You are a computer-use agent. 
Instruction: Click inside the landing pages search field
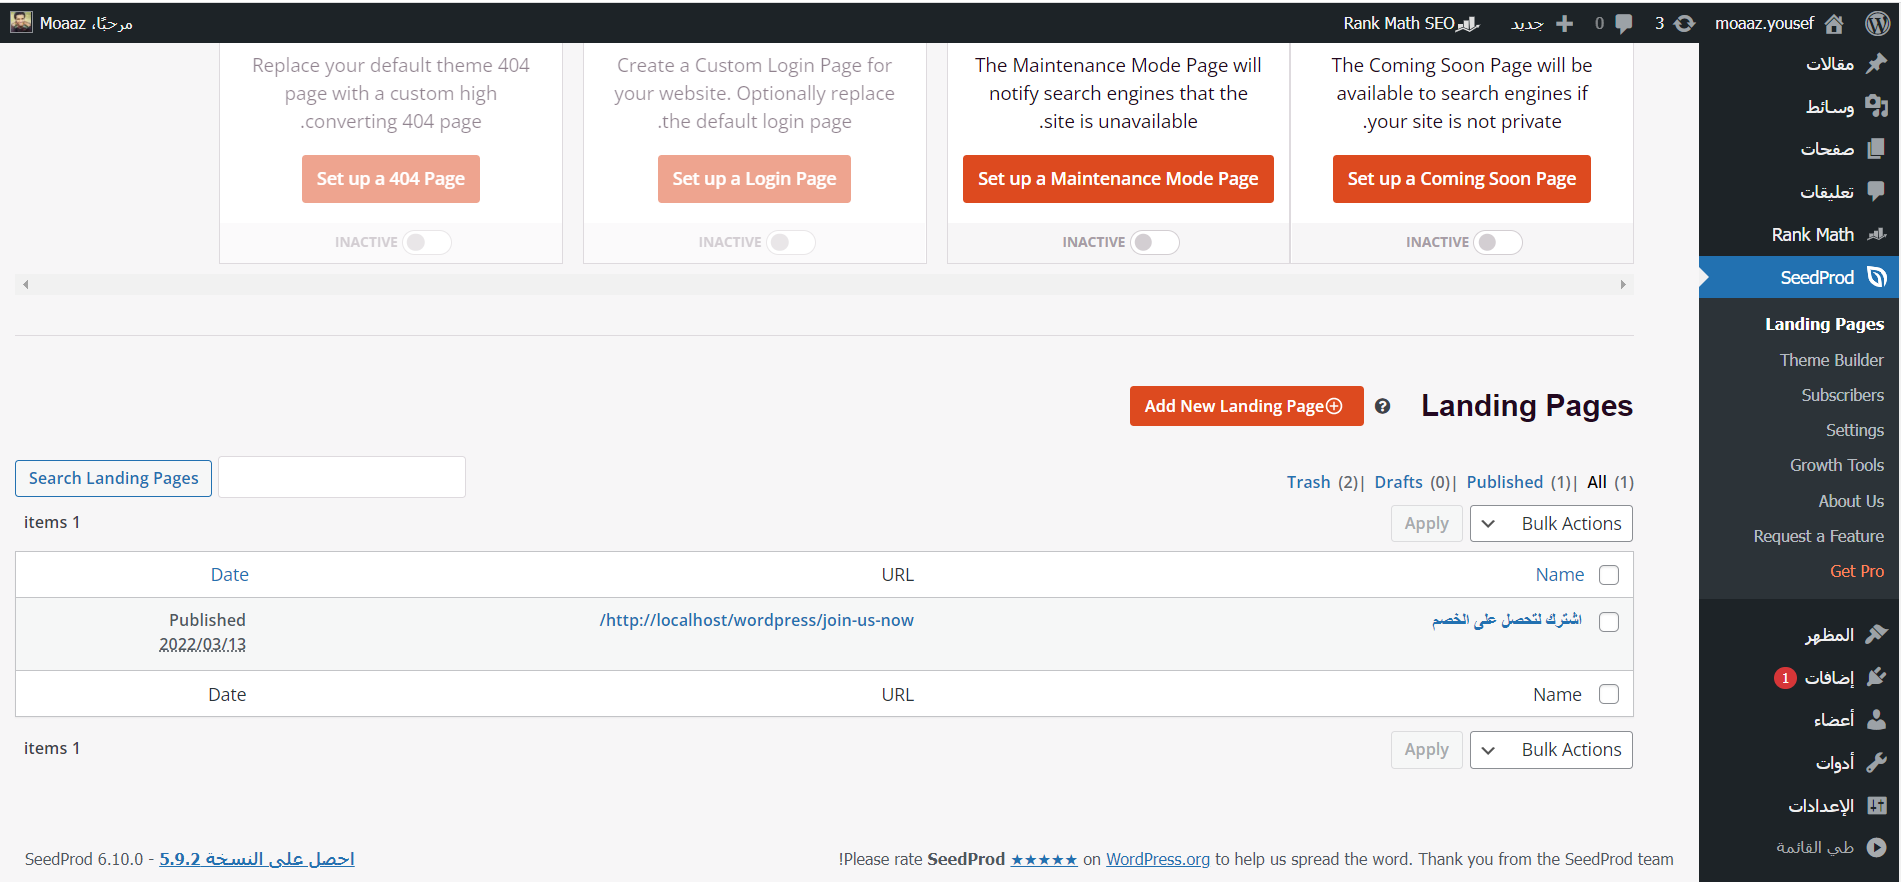[342, 477]
